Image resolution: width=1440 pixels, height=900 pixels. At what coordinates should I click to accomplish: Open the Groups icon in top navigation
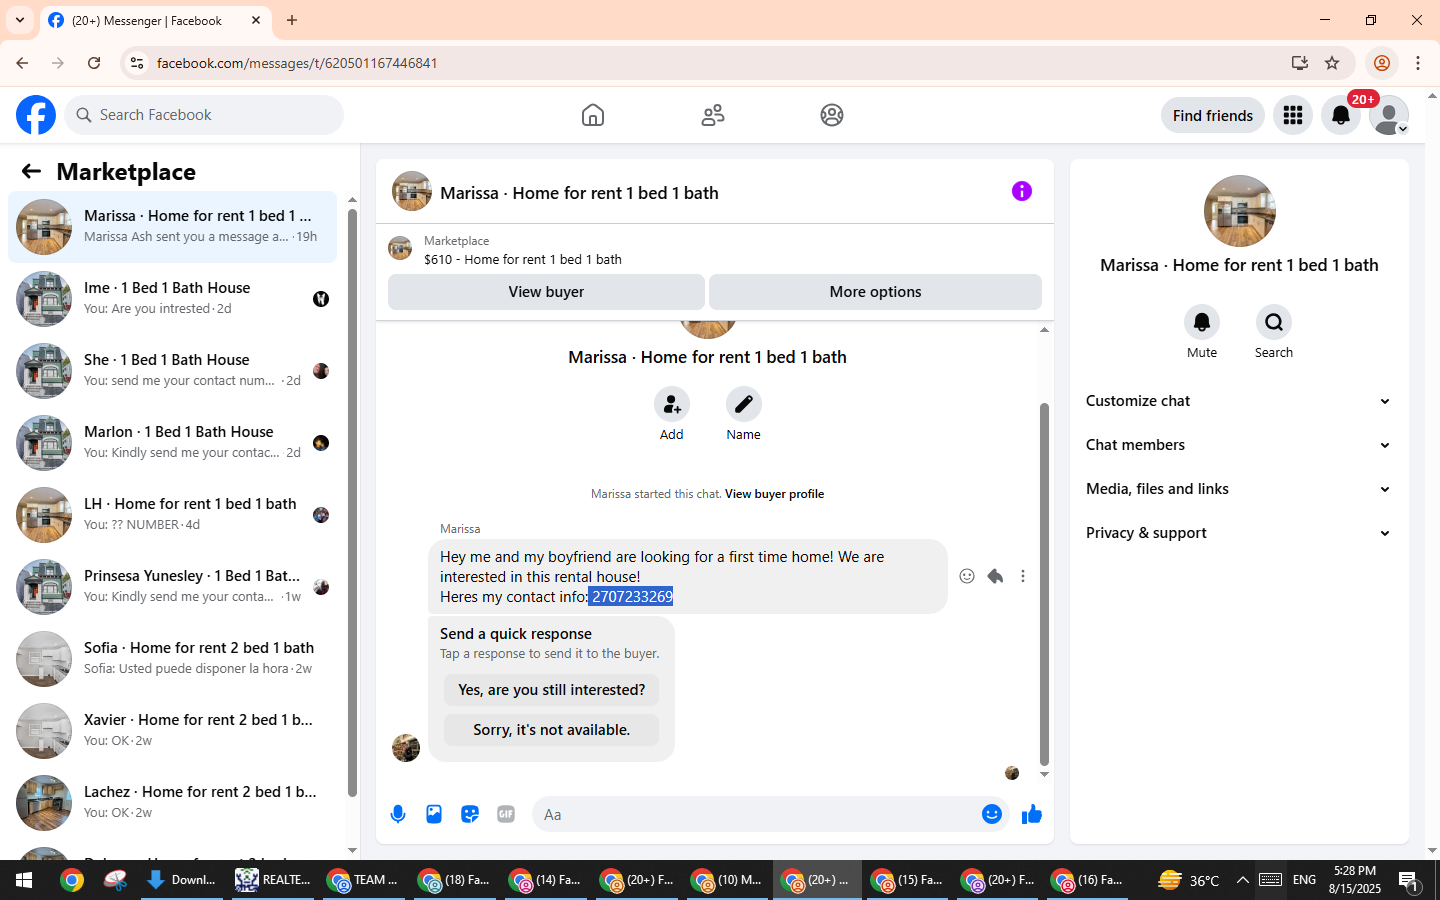pos(832,115)
